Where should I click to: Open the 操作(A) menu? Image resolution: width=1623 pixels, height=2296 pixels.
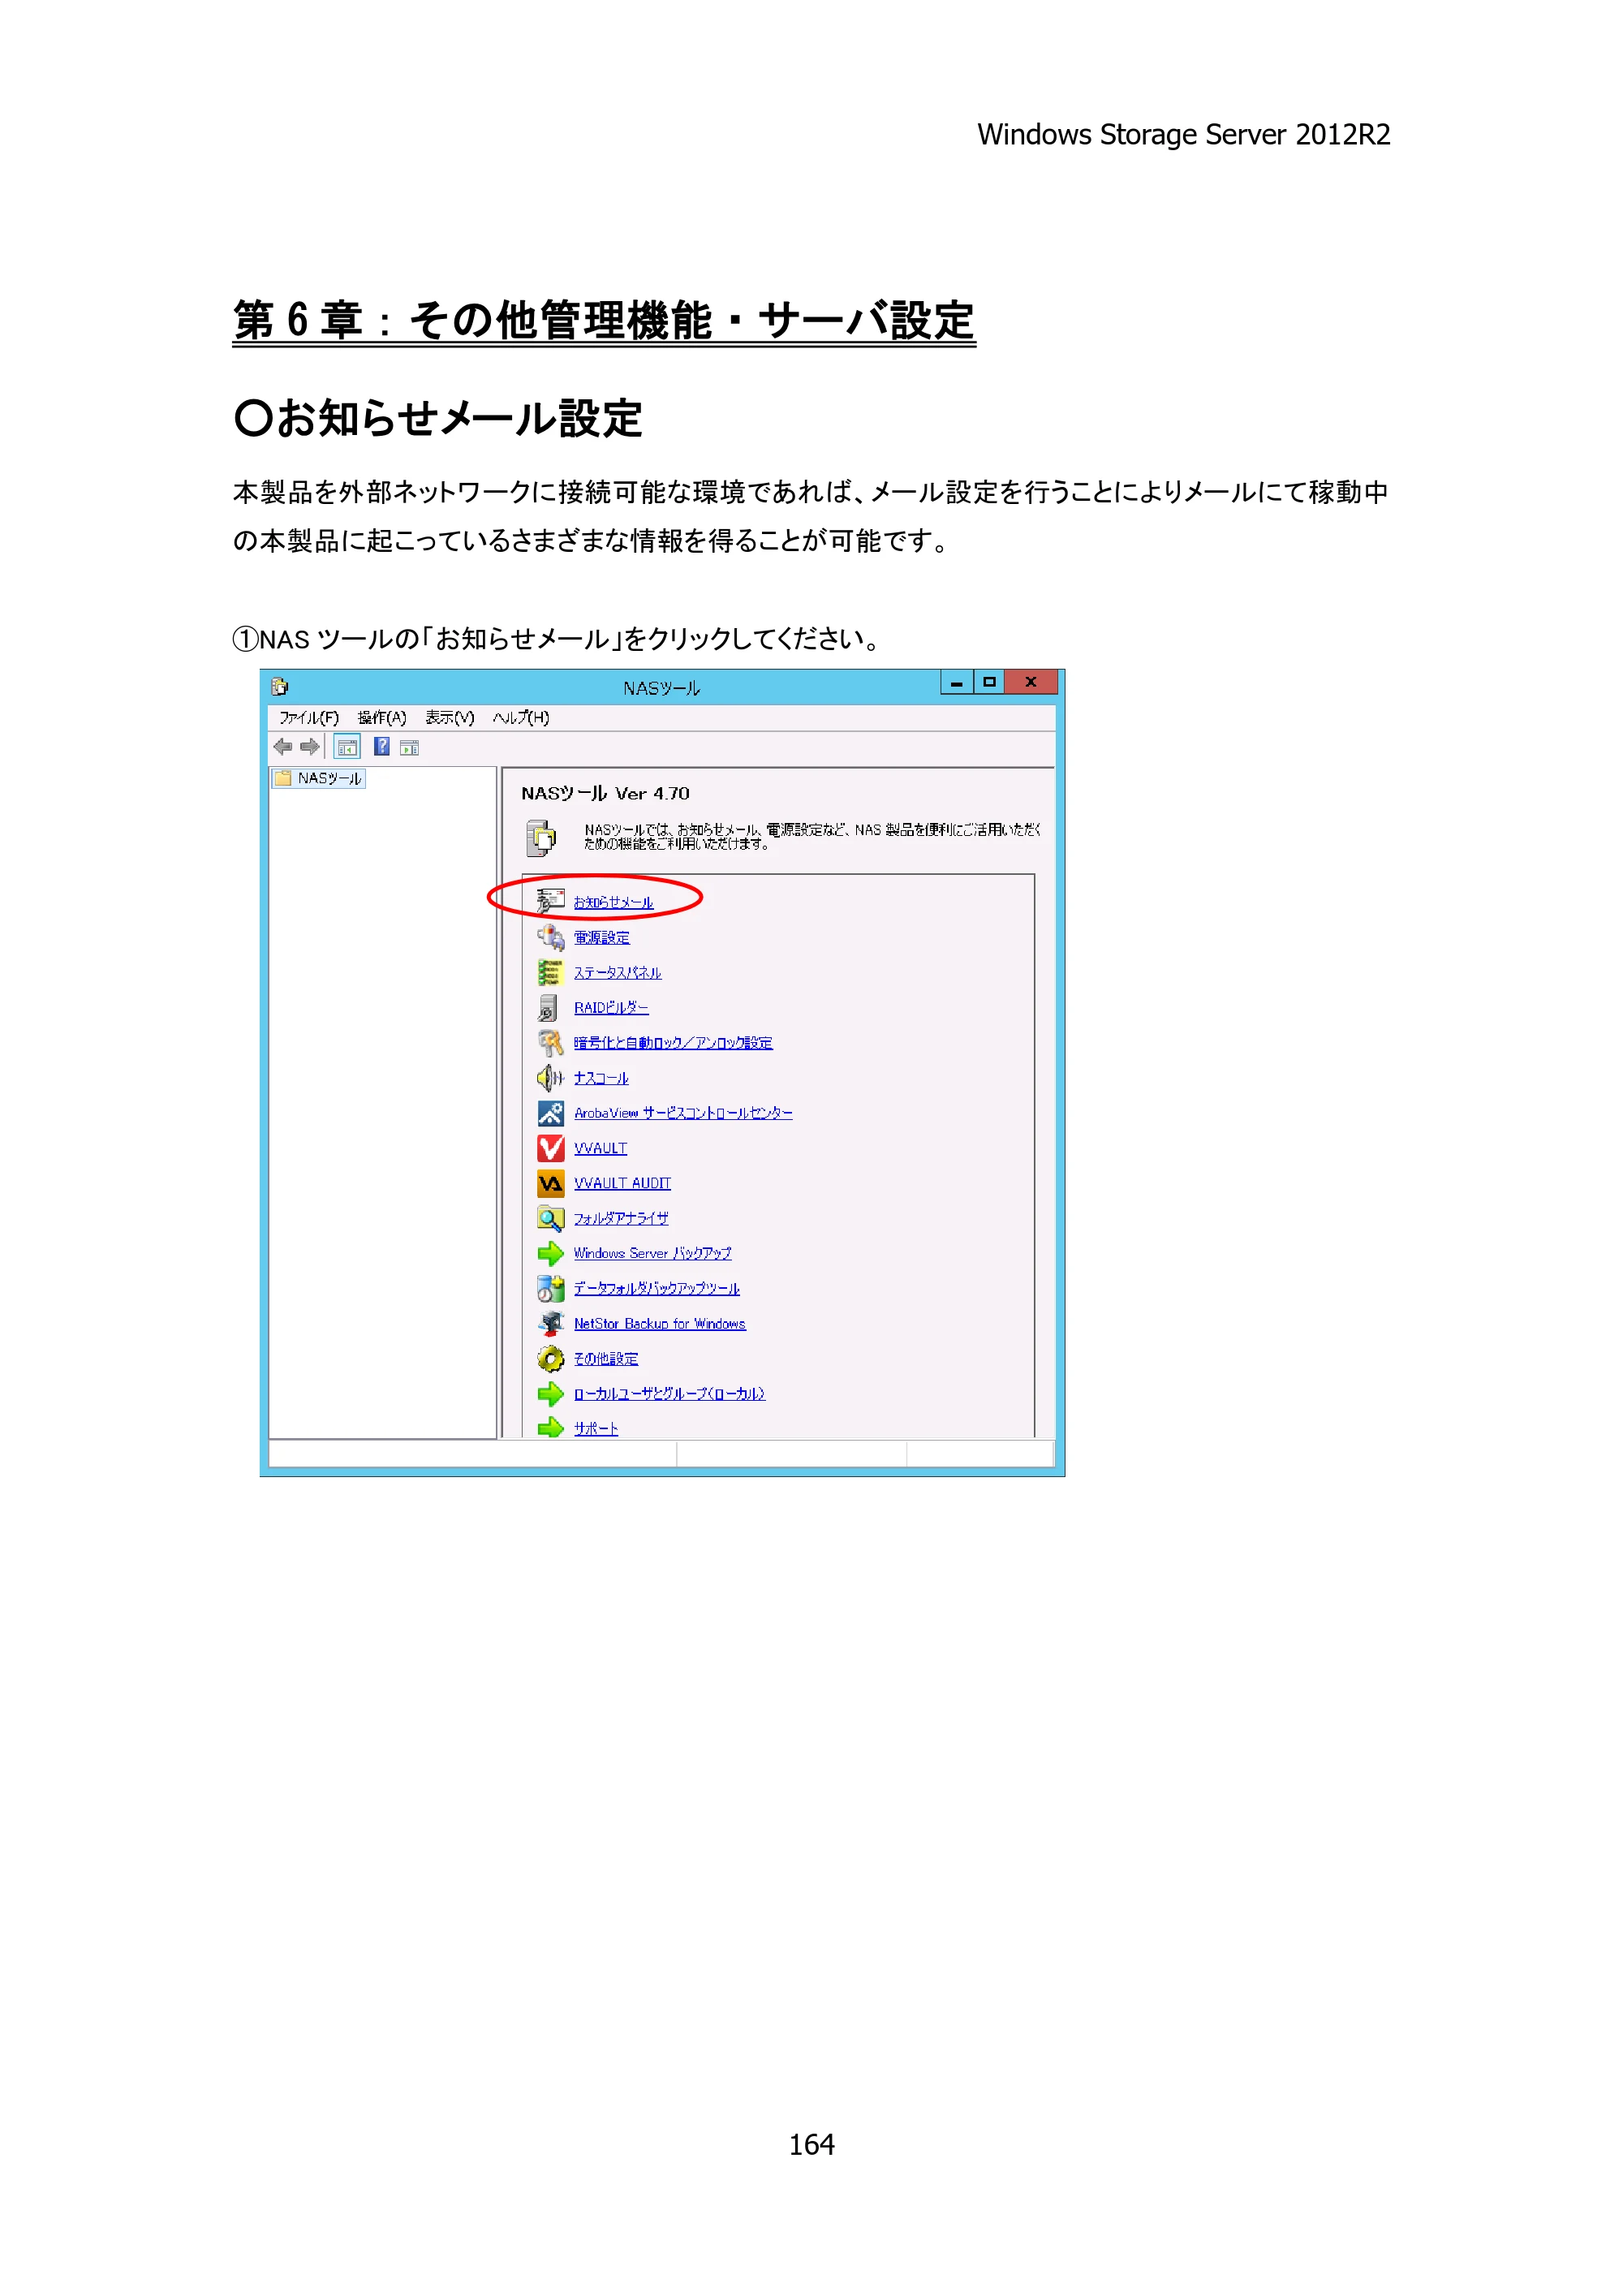point(382,717)
